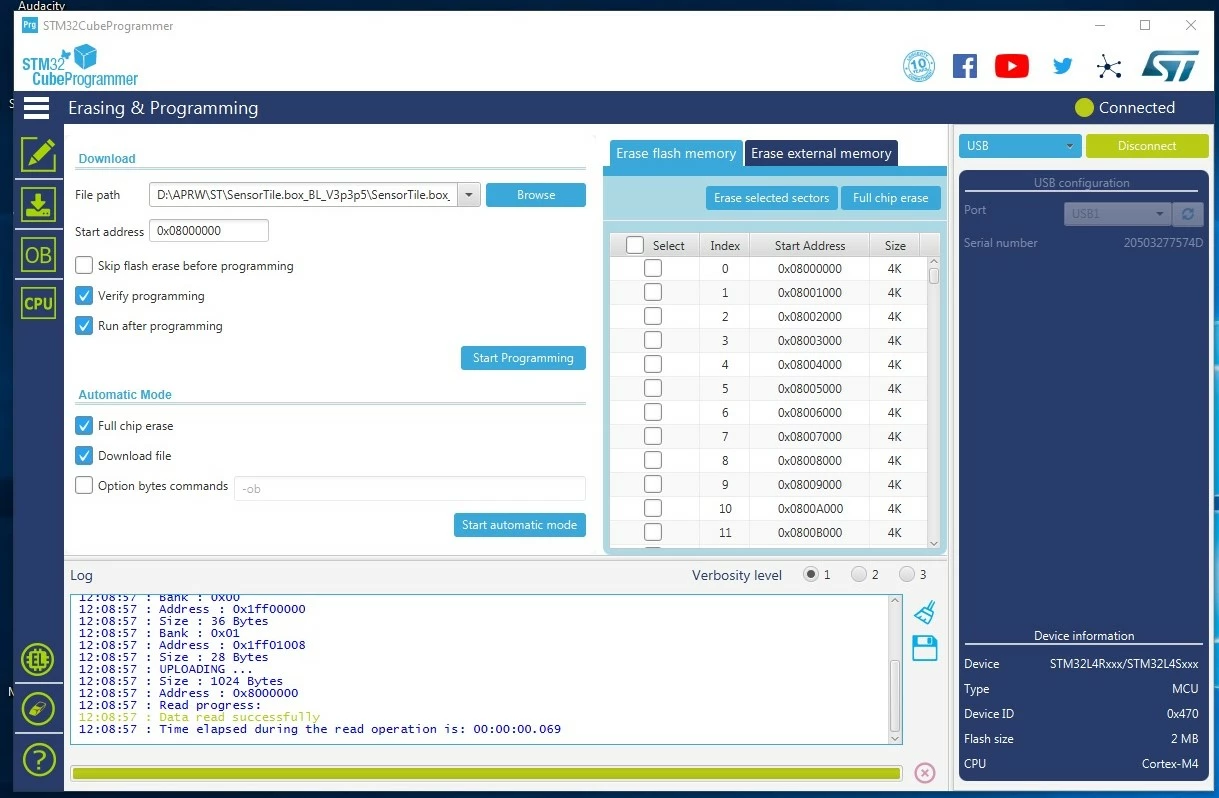Click the Full chip erase button
This screenshot has height=798, width=1219.
[890, 198]
